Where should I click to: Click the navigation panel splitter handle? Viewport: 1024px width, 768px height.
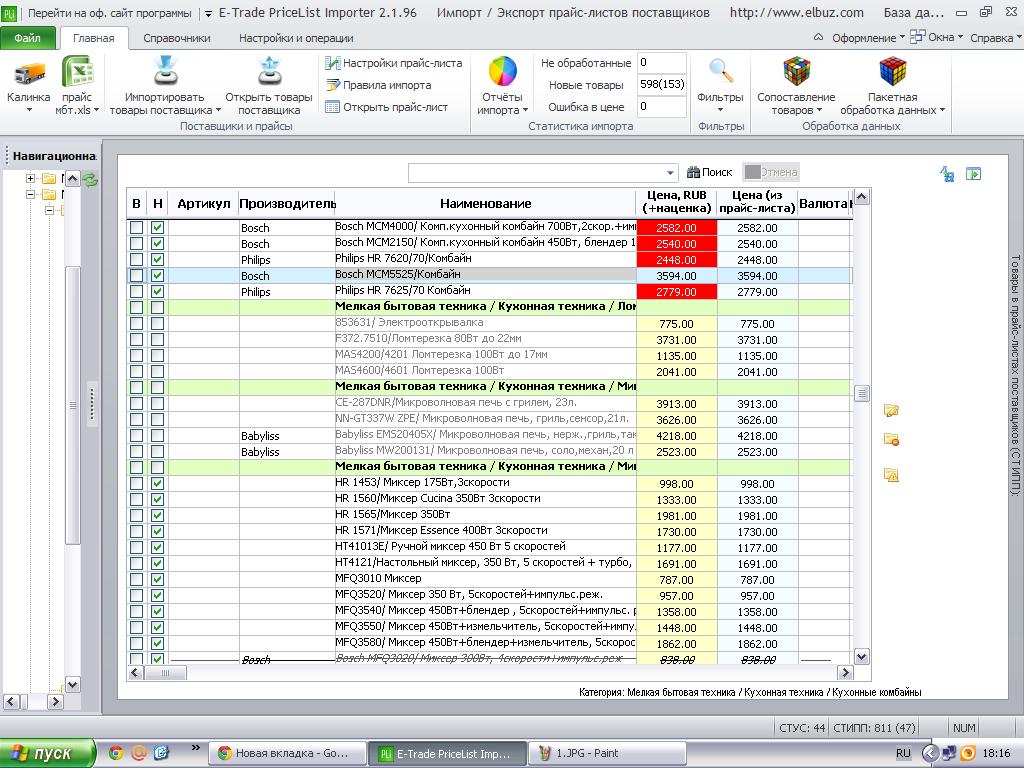[x=92, y=404]
